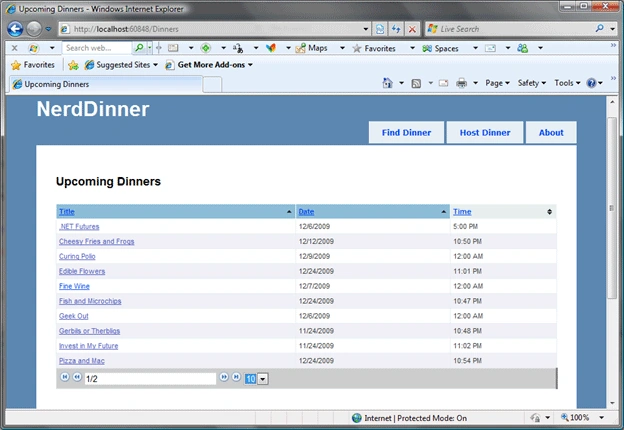Toggle Date column sort arrow
Image resolution: width=624 pixels, height=430 pixels.
tap(444, 212)
